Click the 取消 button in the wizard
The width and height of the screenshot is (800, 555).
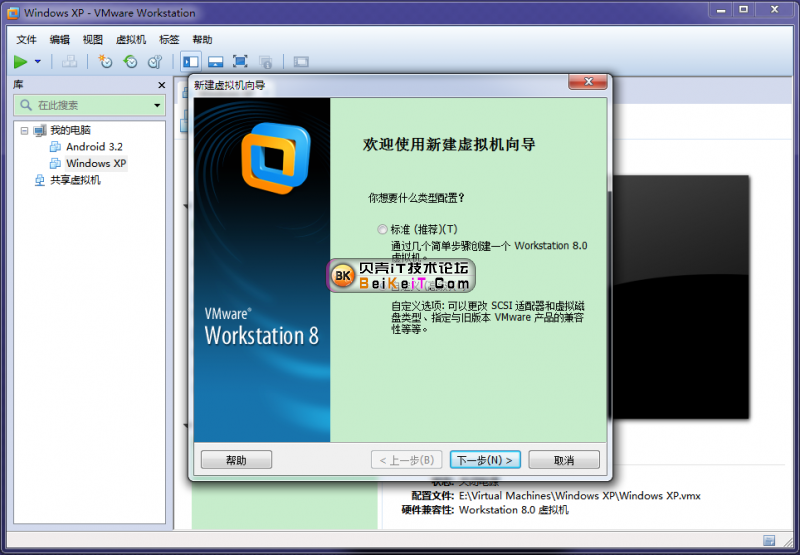pos(564,460)
